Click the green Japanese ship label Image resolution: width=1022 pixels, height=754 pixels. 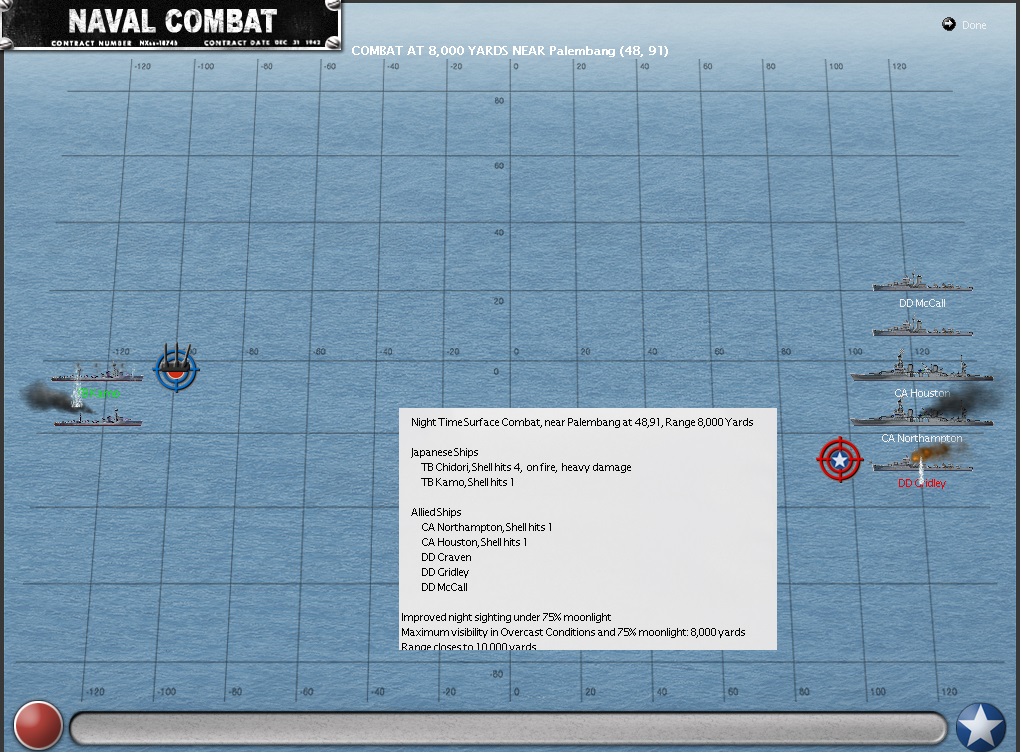[x=99, y=394]
